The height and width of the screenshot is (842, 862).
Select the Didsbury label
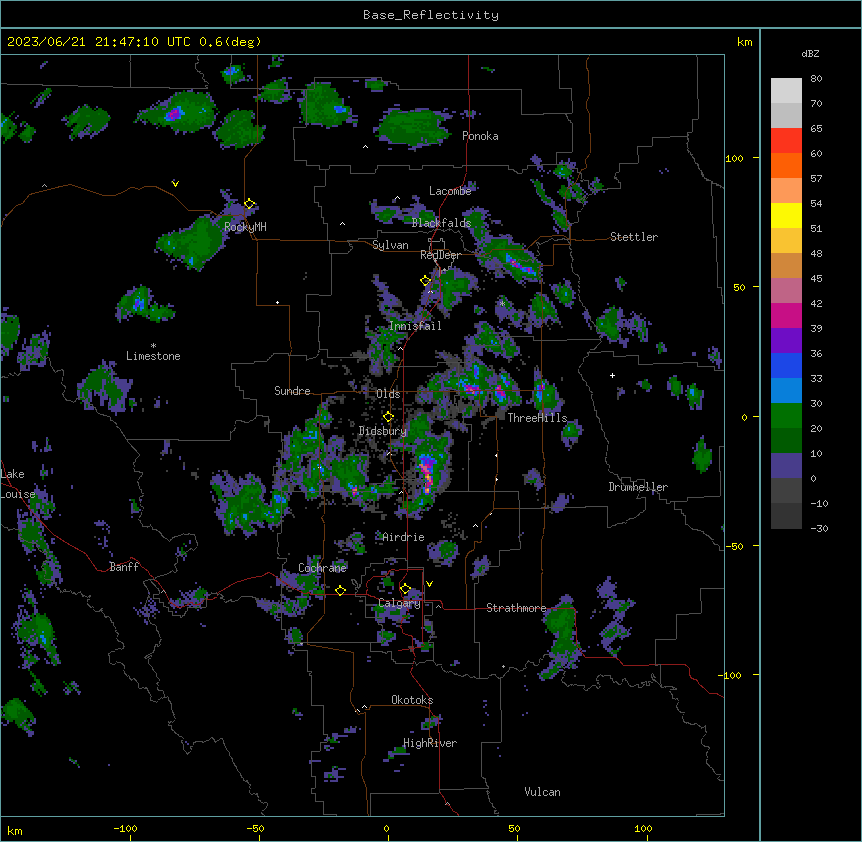click(382, 431)
